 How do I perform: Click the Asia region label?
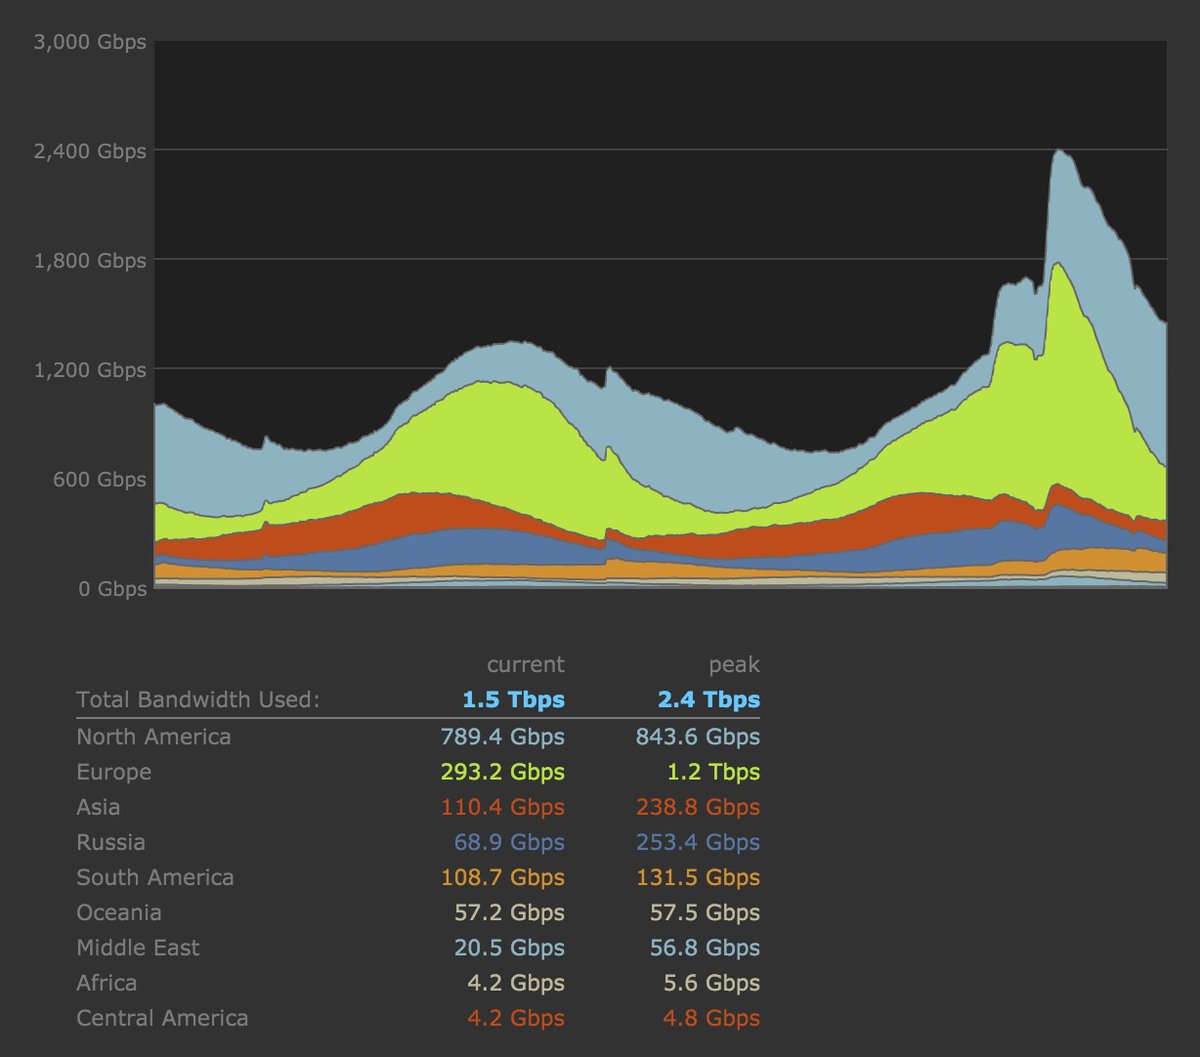(x=98, y=807)
